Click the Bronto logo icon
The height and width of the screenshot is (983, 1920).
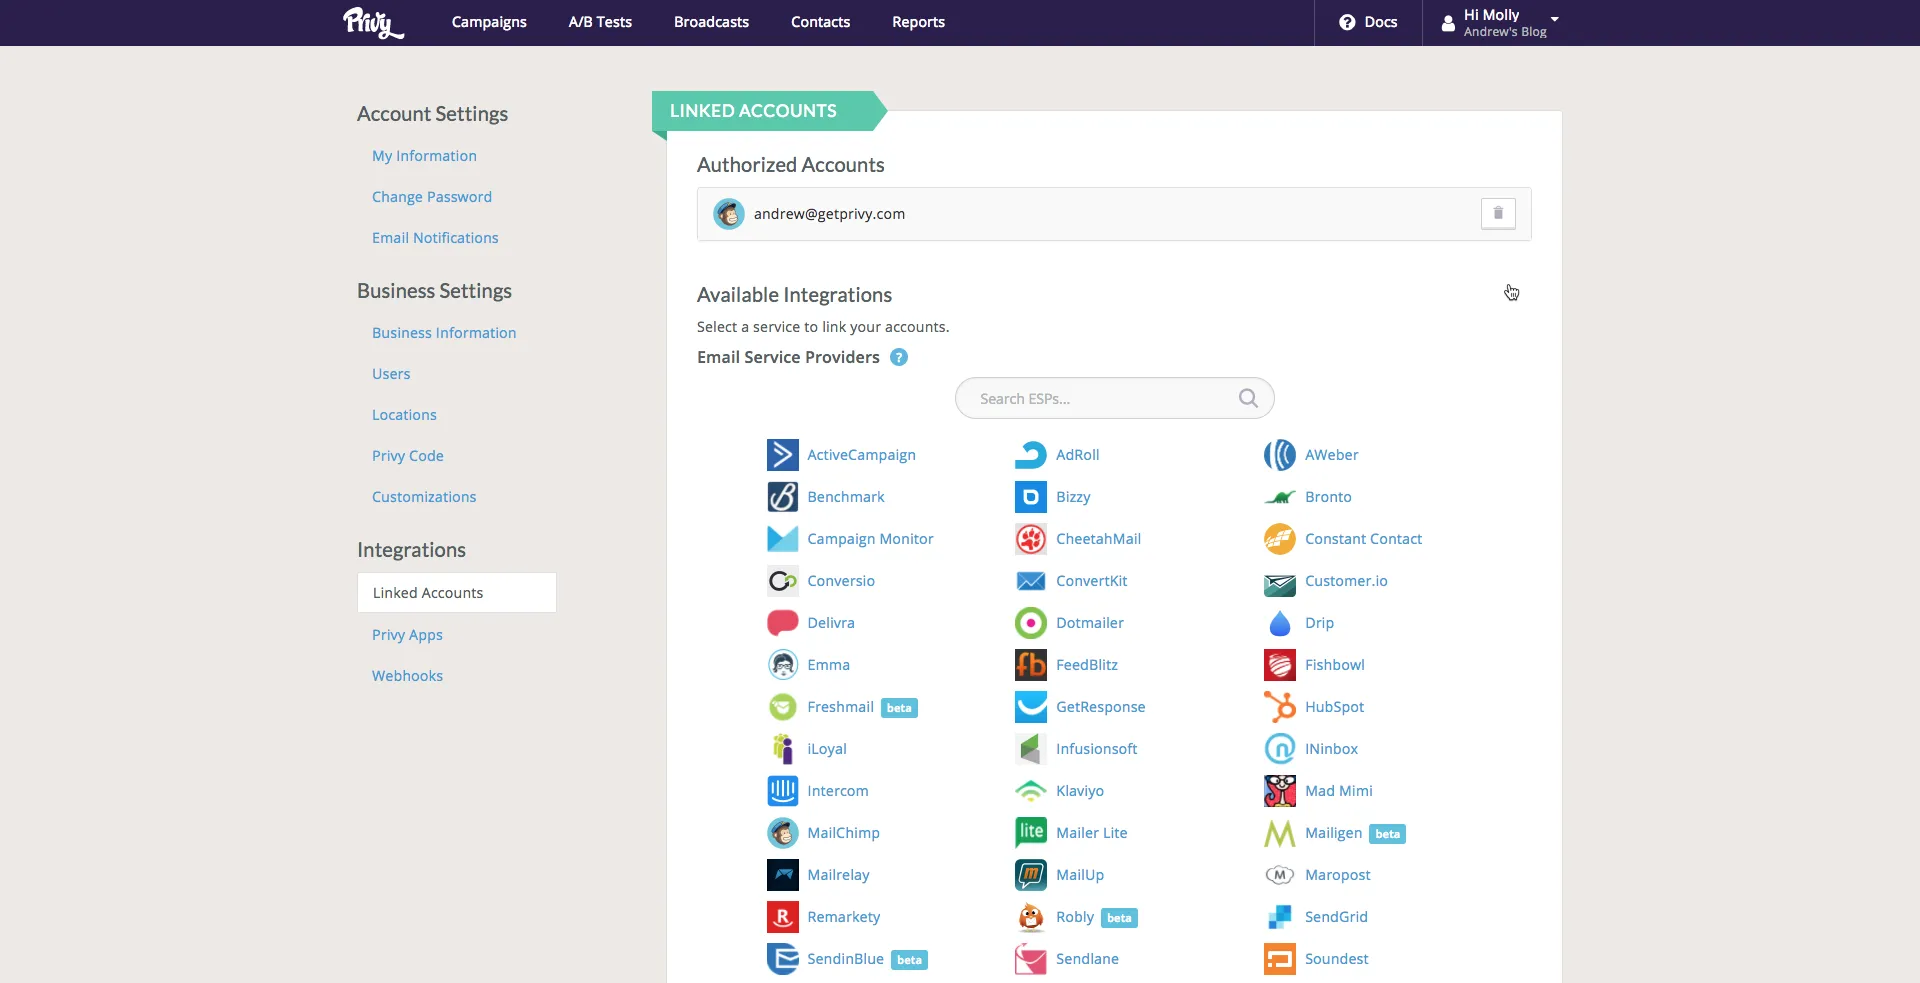tap(1279, 497)
